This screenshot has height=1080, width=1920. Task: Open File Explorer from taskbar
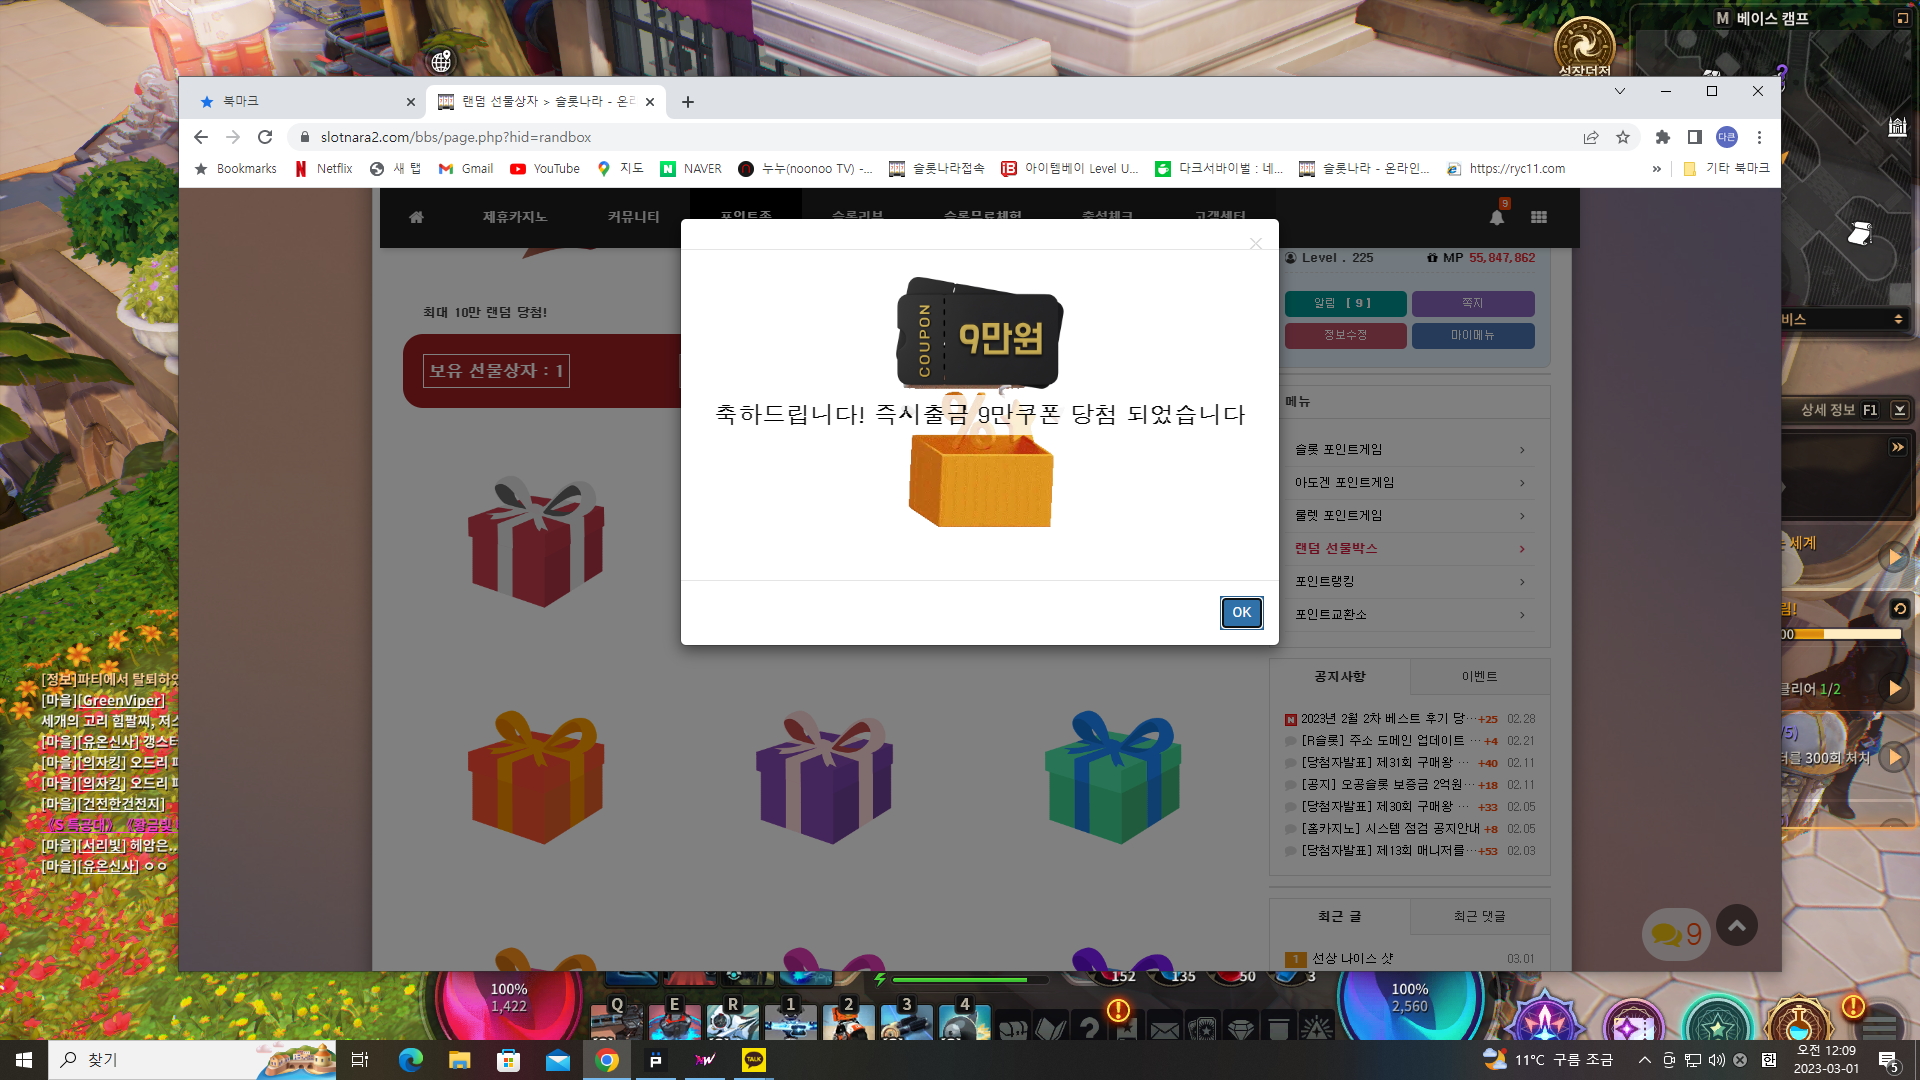[x=459, y=1060]
